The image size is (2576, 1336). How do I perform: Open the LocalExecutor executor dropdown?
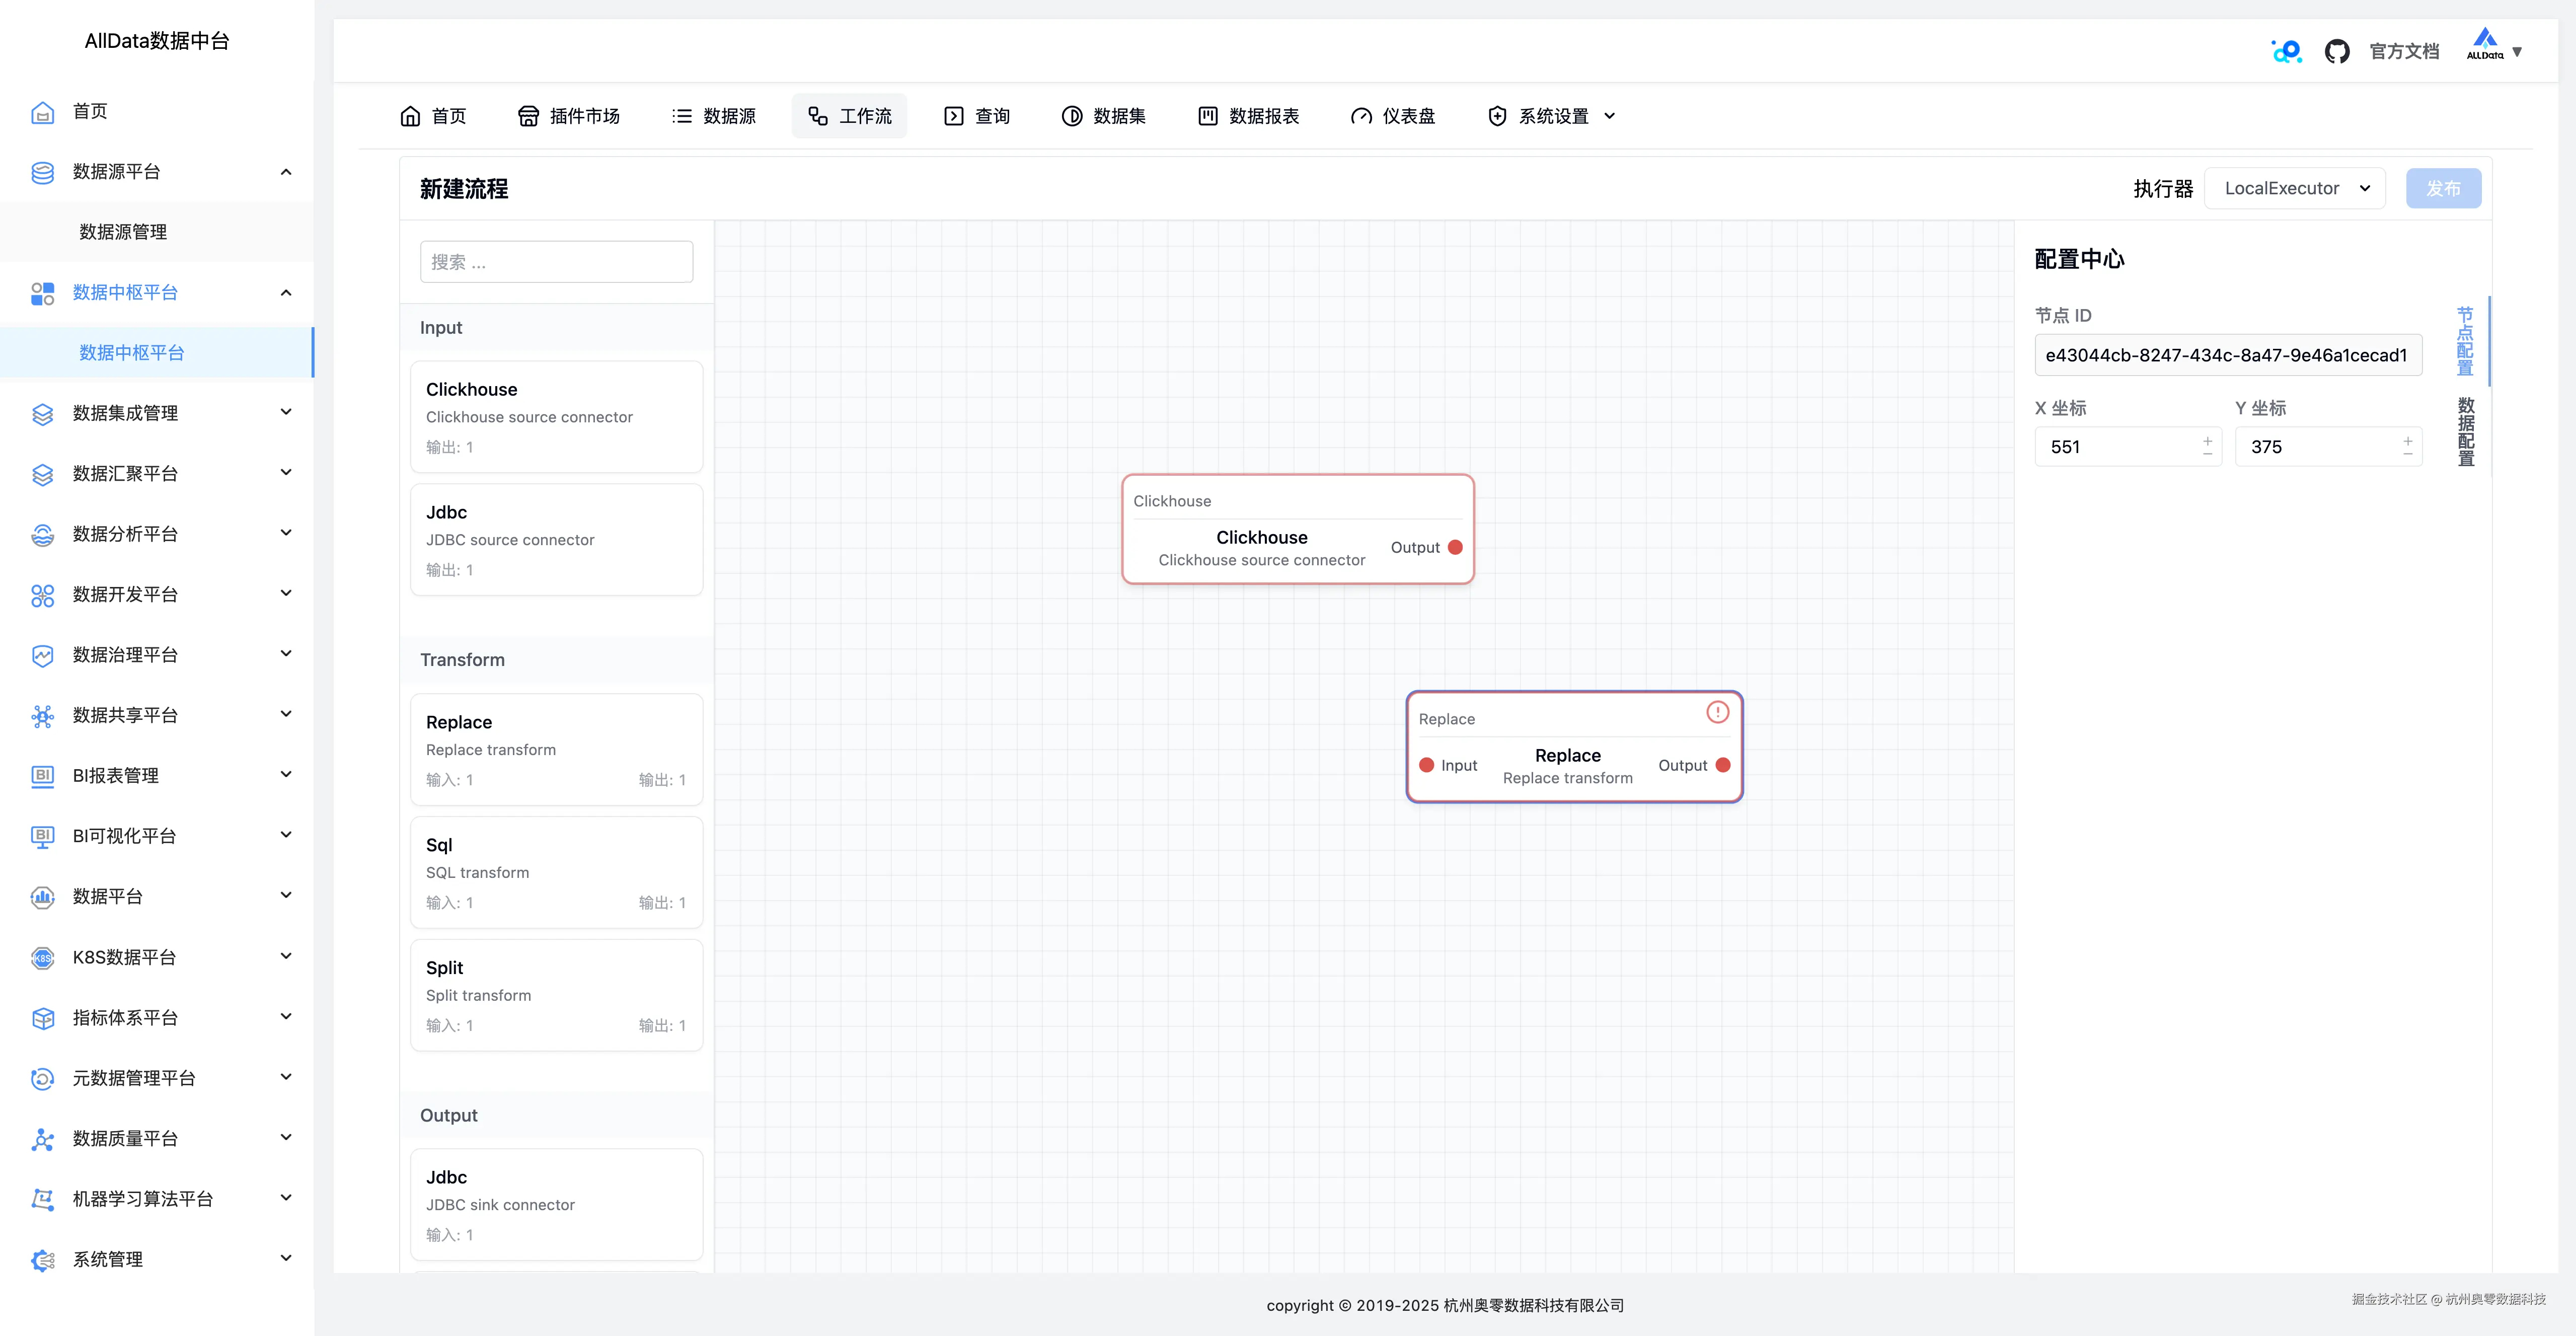[2295, 188]
